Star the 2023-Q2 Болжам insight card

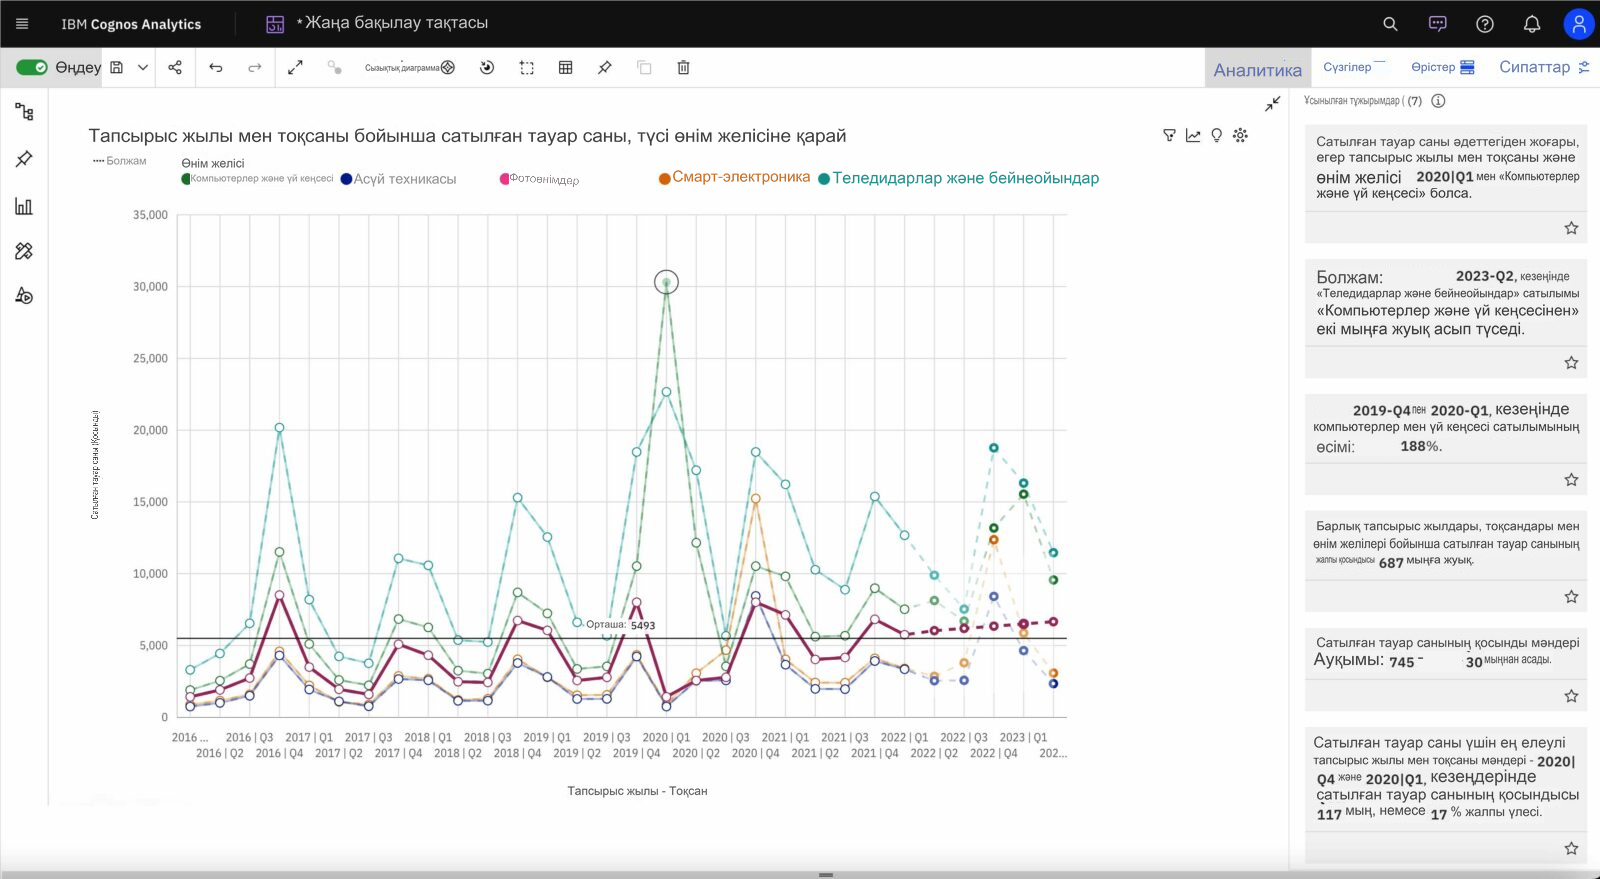[x=1571, y=363]
